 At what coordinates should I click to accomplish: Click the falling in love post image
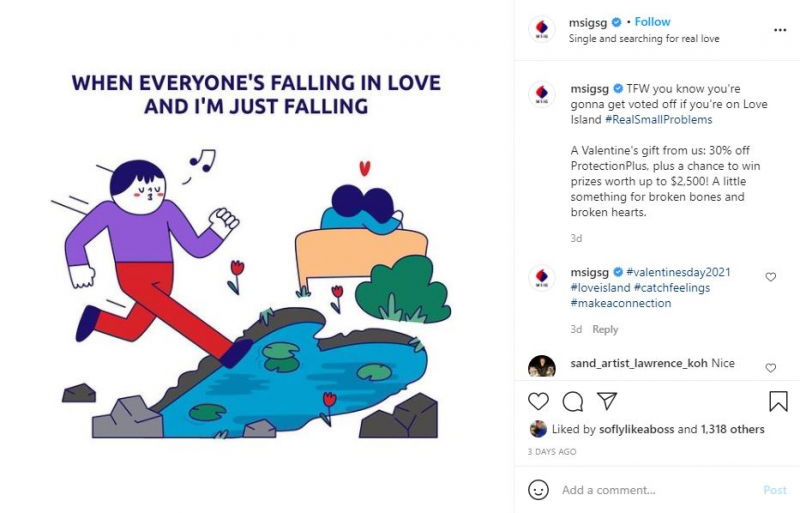point(256,257)
